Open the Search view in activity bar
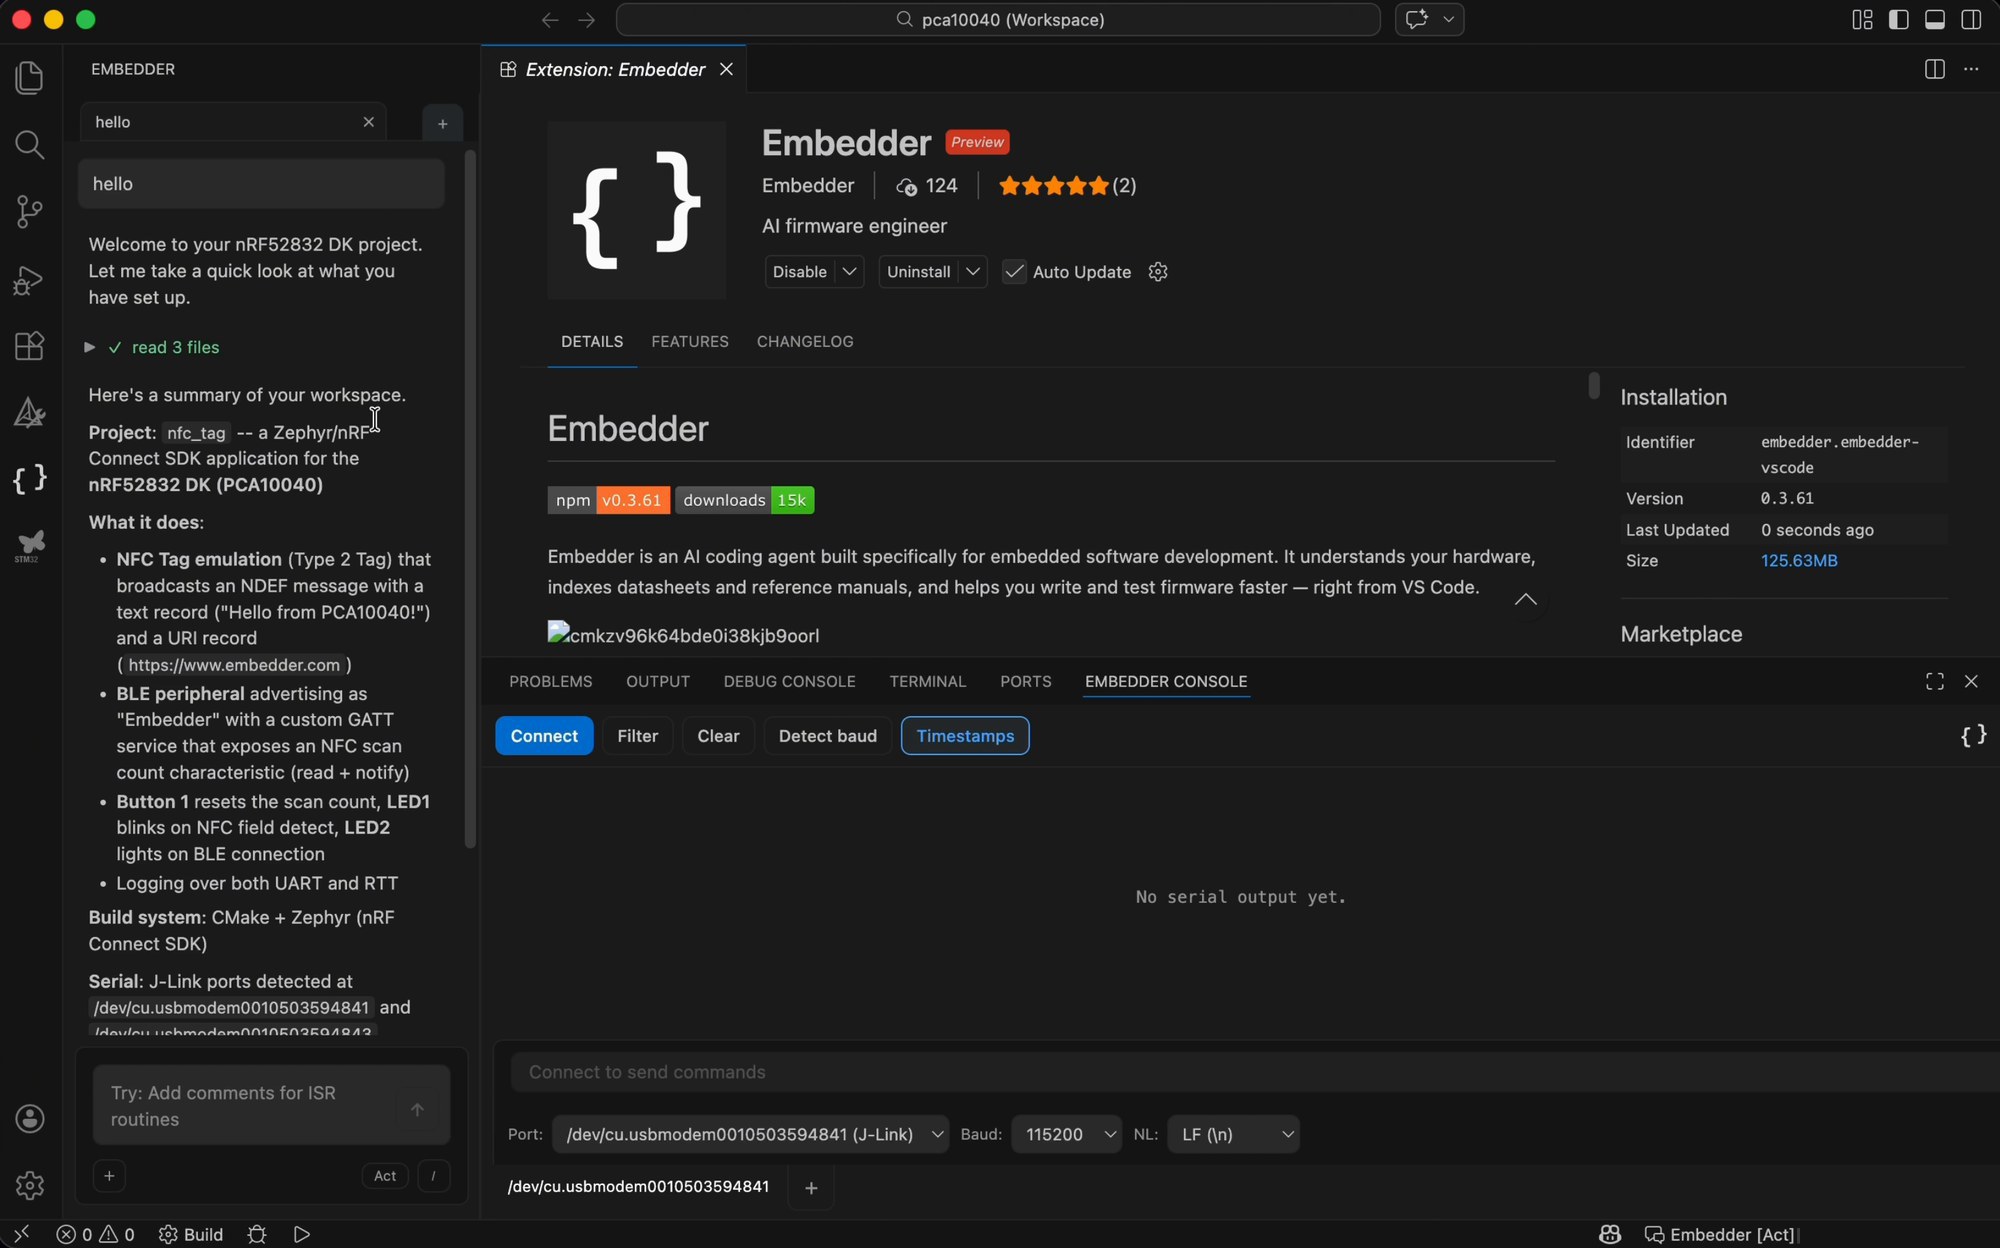The width and height of the screenshot is (2000, 1248). coord(30,145)
